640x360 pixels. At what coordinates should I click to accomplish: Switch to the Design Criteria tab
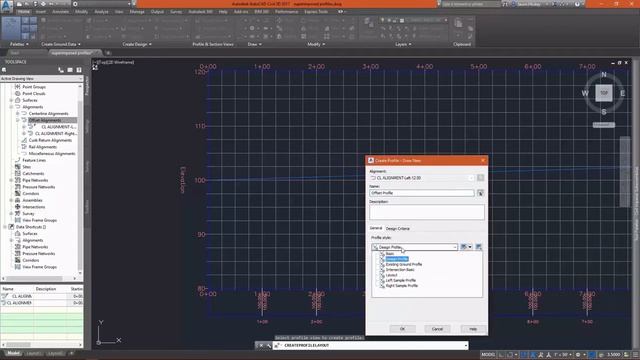point(398,229)
